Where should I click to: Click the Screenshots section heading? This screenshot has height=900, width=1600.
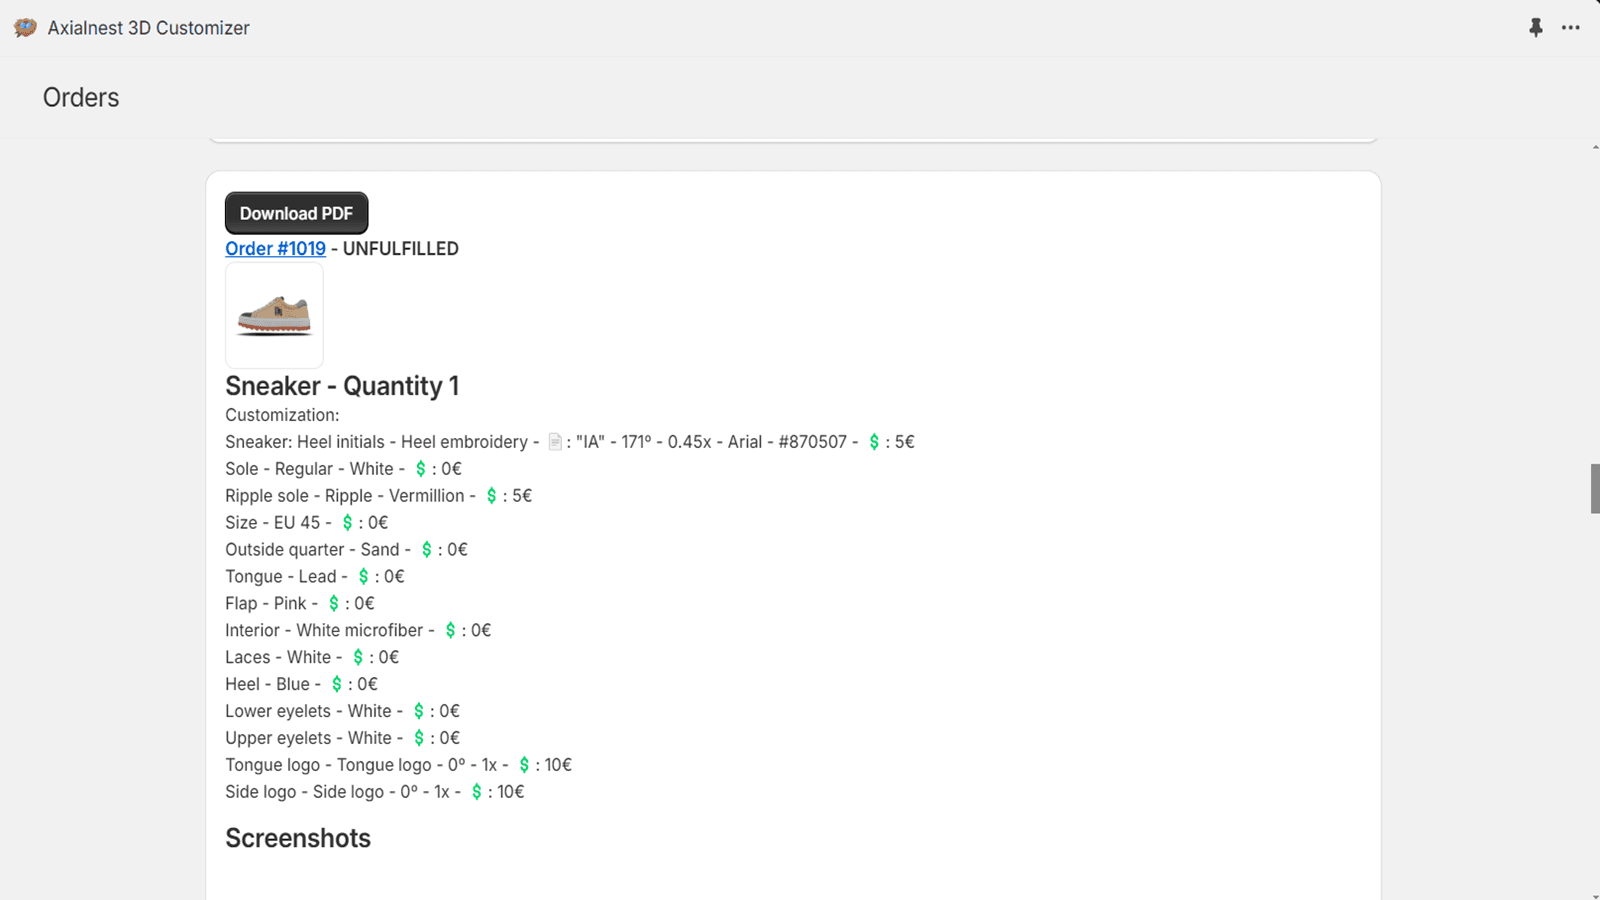298,838
